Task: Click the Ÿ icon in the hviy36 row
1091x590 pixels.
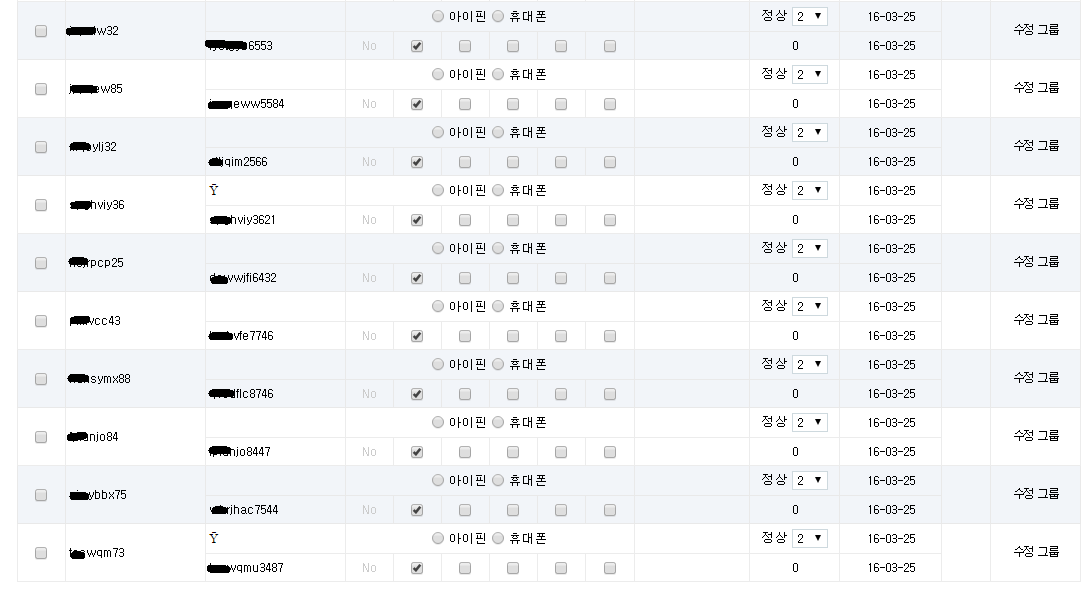Action: (214, 190)
